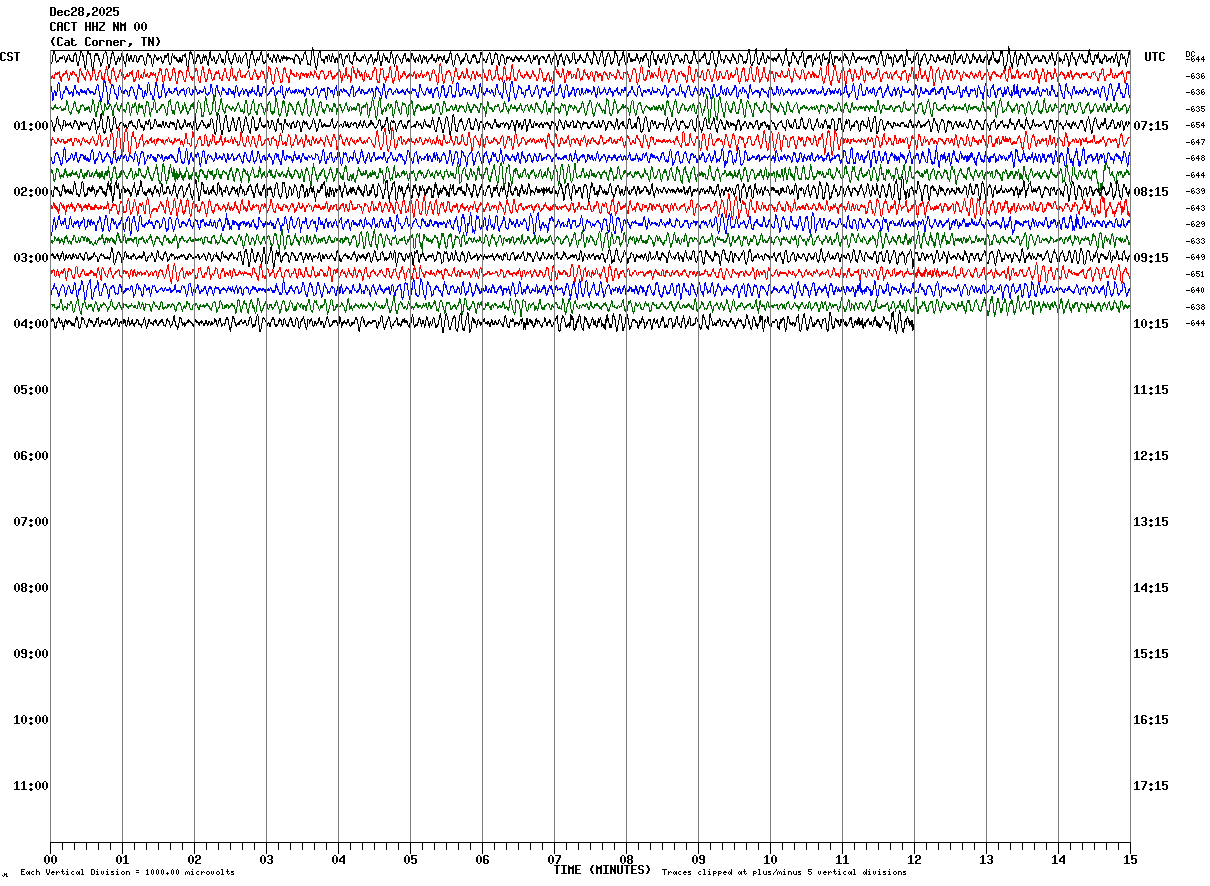
Task: Click minute tick label '14' on x-axis
Action: coord(1058,860)
